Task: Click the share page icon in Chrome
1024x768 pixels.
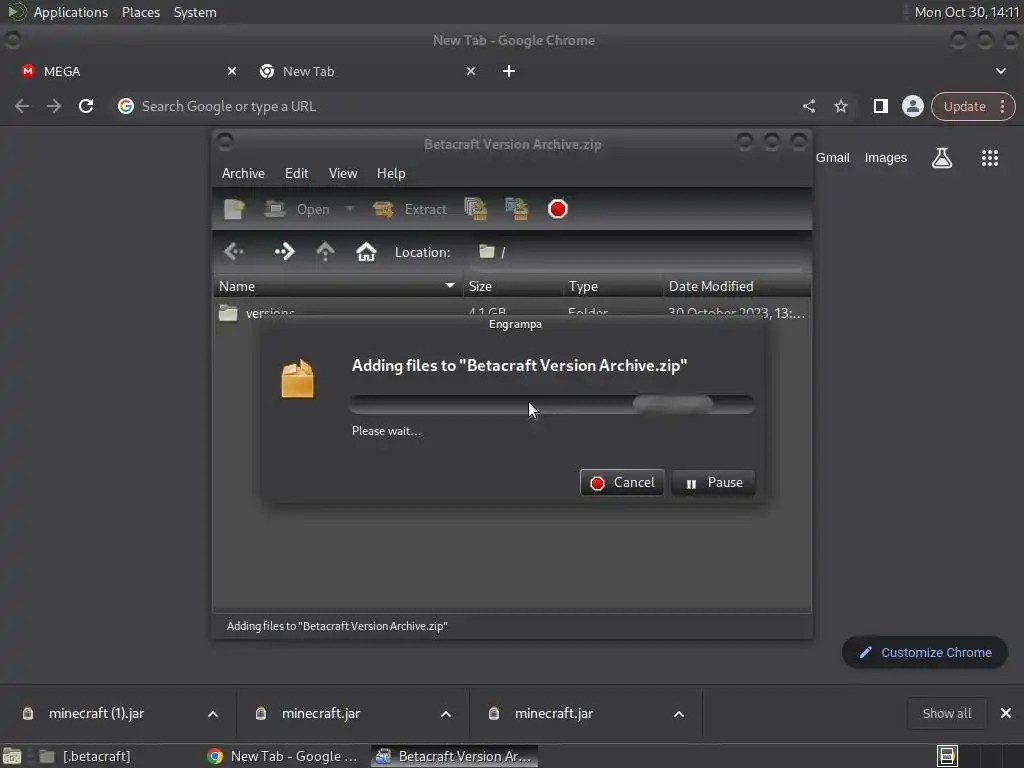Action: (808, 106)
